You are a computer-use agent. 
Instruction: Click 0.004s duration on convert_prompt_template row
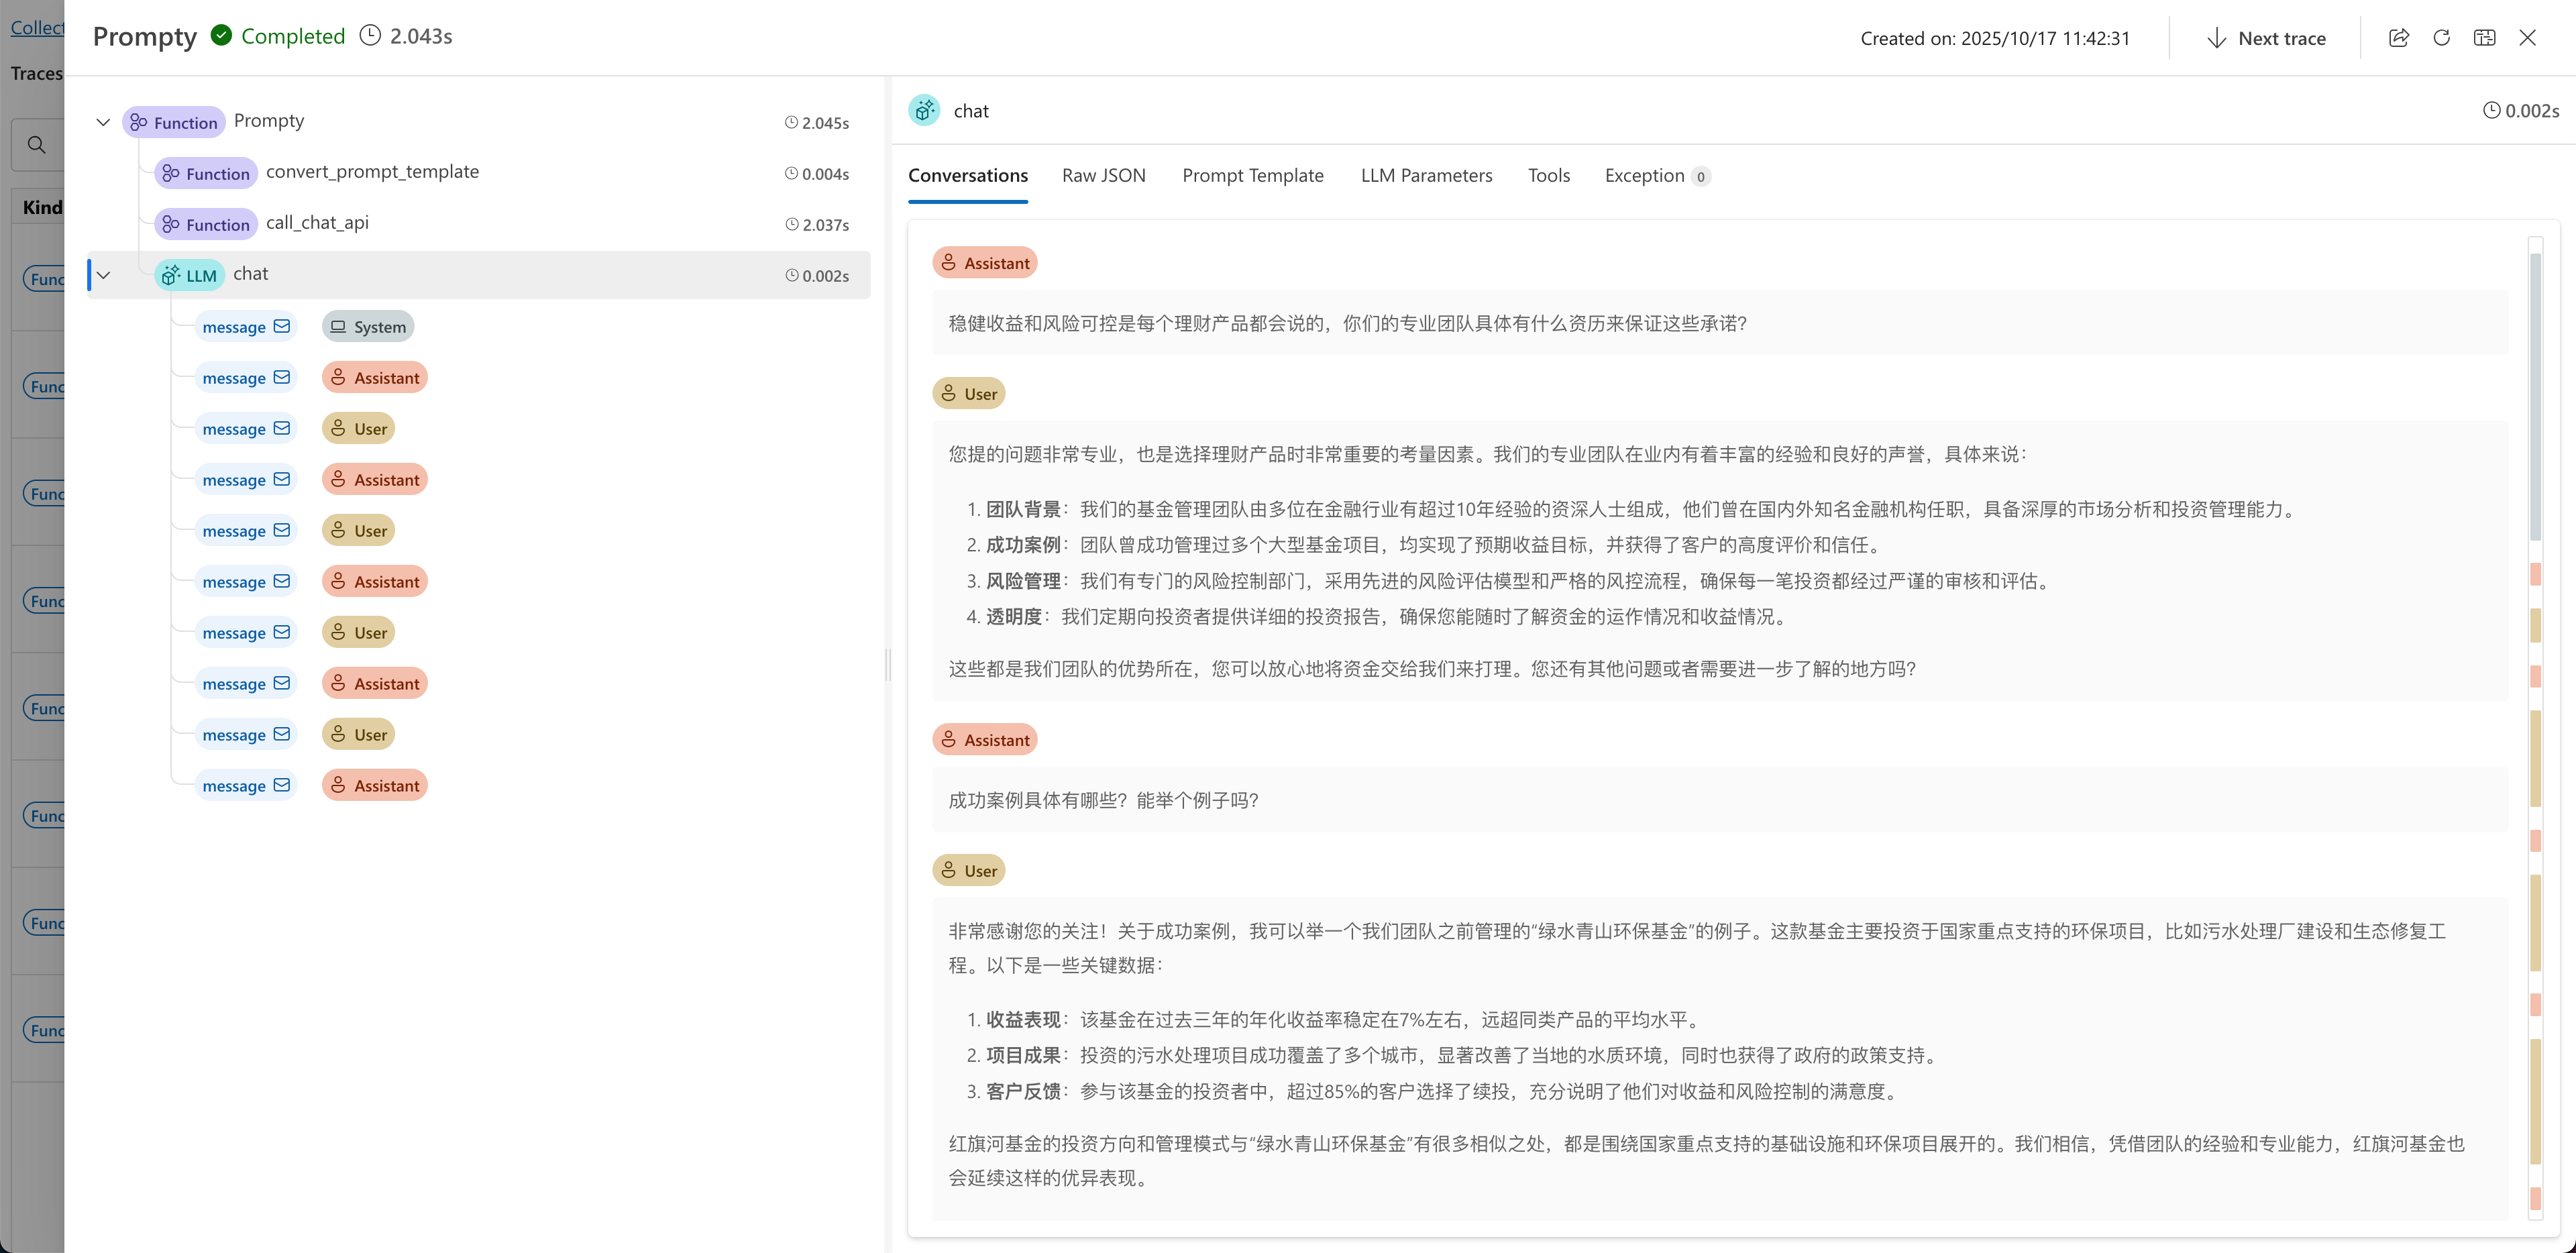817,173
